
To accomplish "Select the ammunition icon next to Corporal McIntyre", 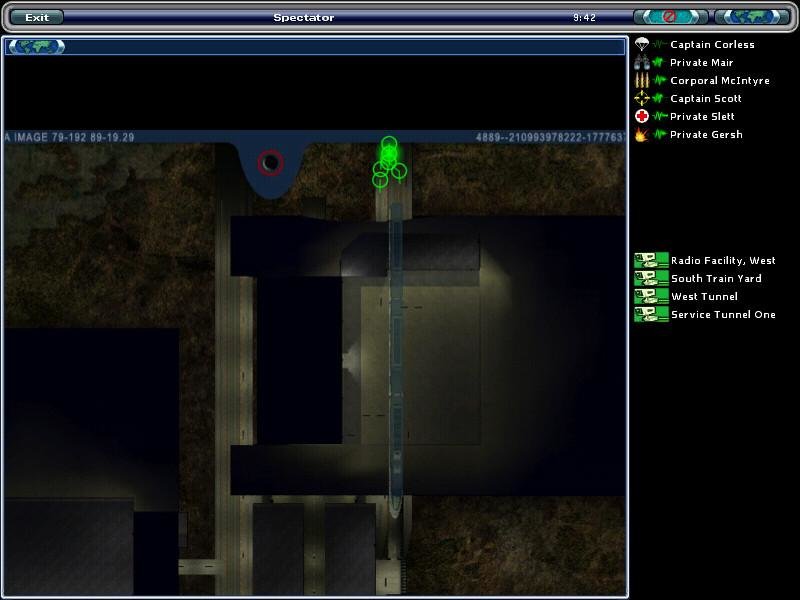I will point(640,80).
